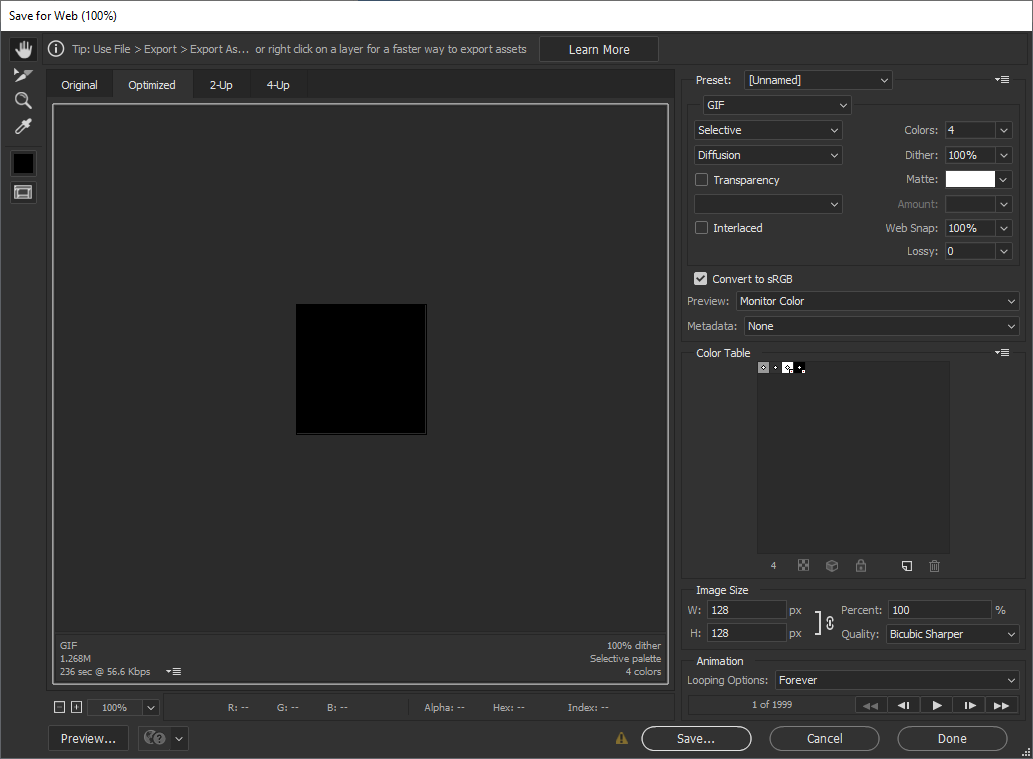Screen dimensions: 1033x759
Task: Click the delete color trash icon
Action: click(934, 566)
